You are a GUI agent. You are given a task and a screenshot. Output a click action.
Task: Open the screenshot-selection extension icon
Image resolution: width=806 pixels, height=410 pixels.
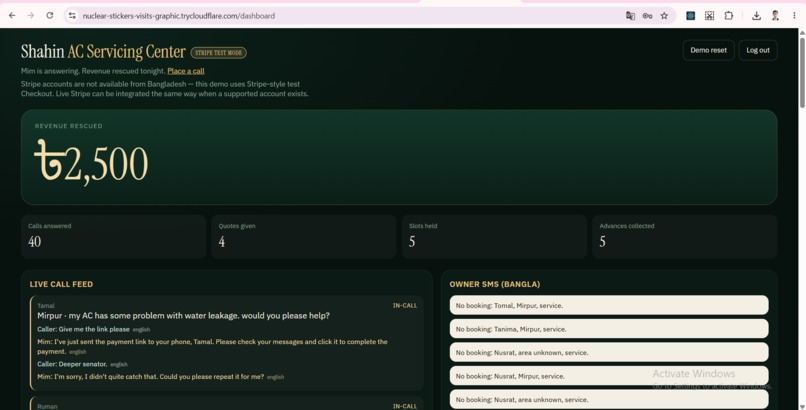pos(709,16)
